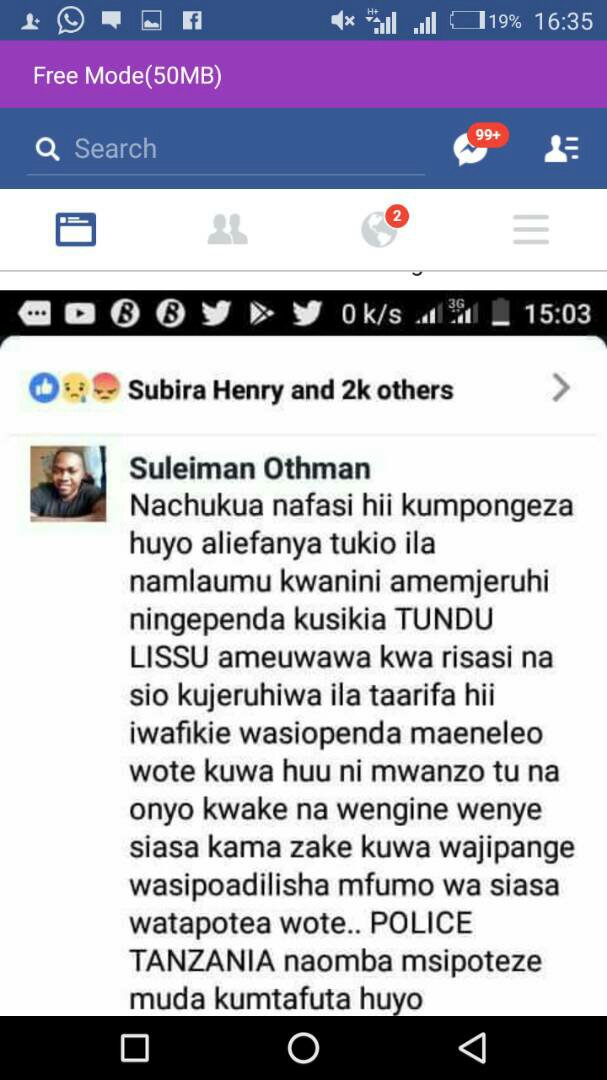Viewport: 607px width, 1080px height.
Task: Switch to the News Feed tab
Action: [76, 229]
